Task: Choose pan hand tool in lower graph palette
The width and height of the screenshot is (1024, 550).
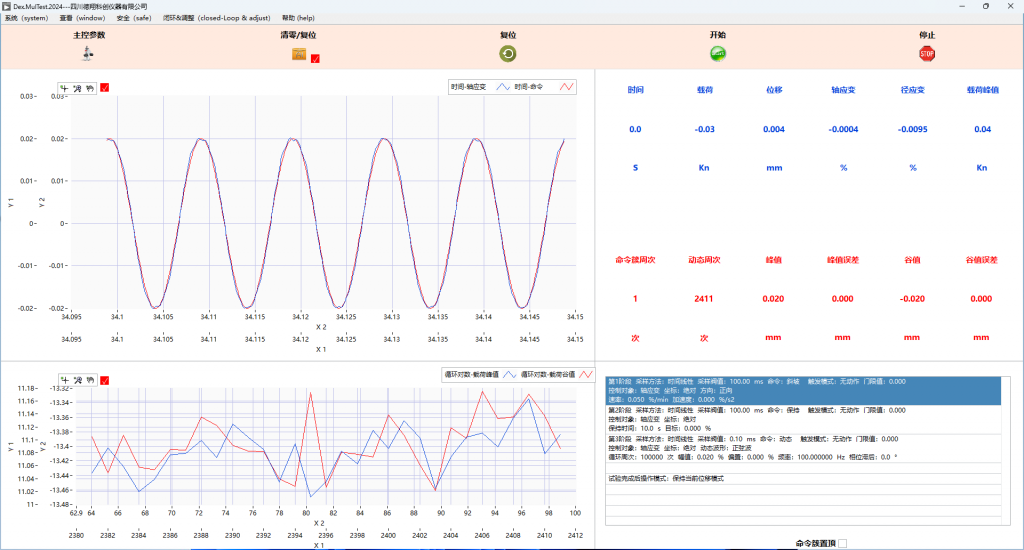Action: tap(89, 380)
